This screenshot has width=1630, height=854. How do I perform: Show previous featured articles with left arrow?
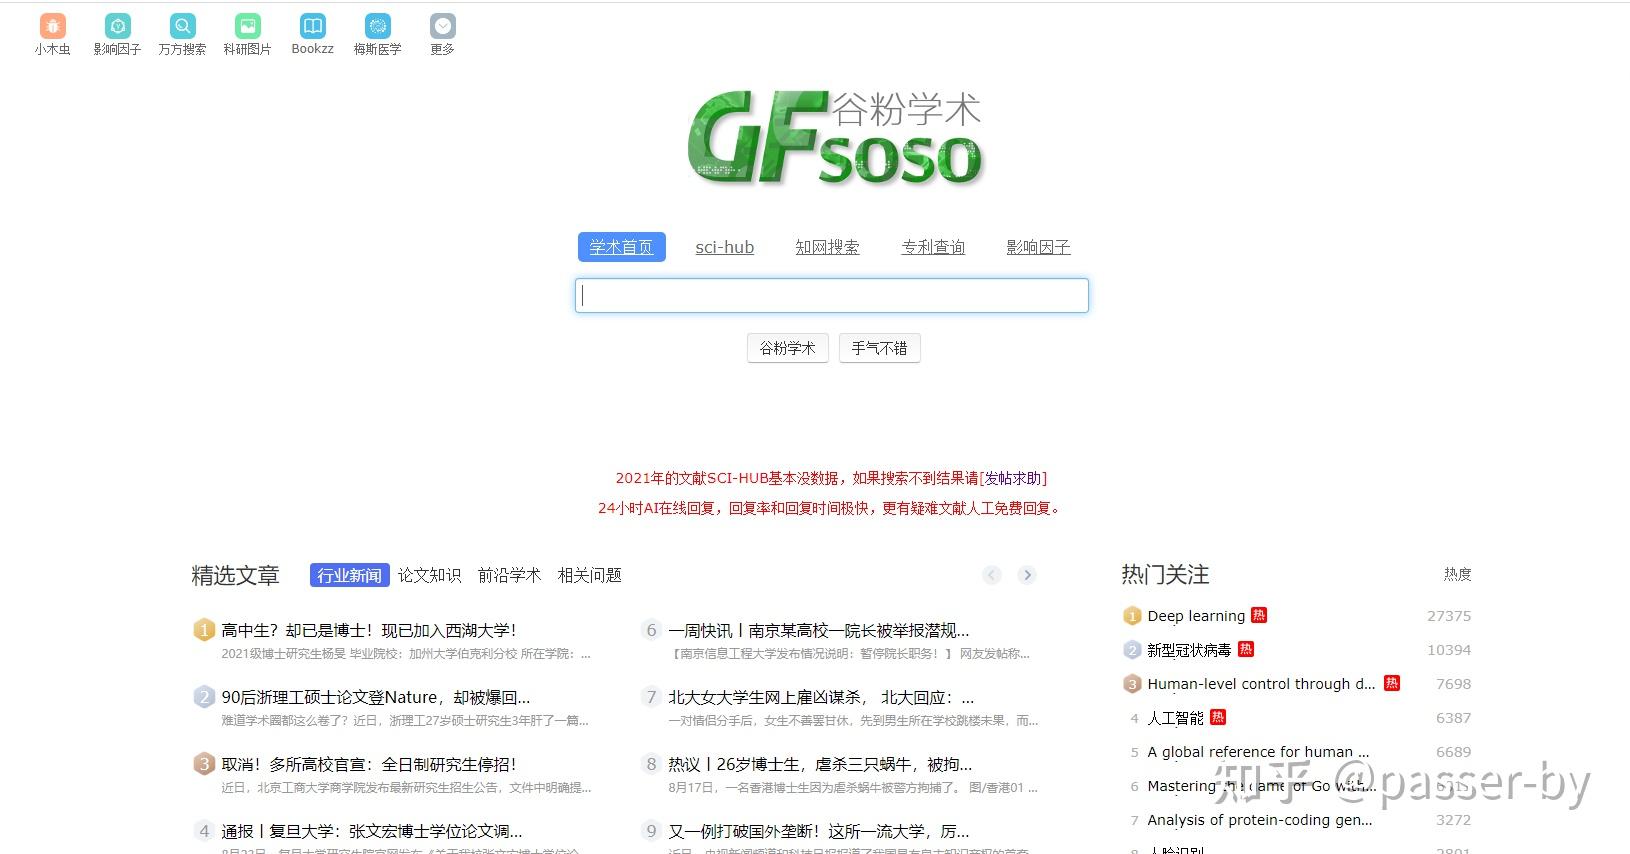(x=992, y=575)
